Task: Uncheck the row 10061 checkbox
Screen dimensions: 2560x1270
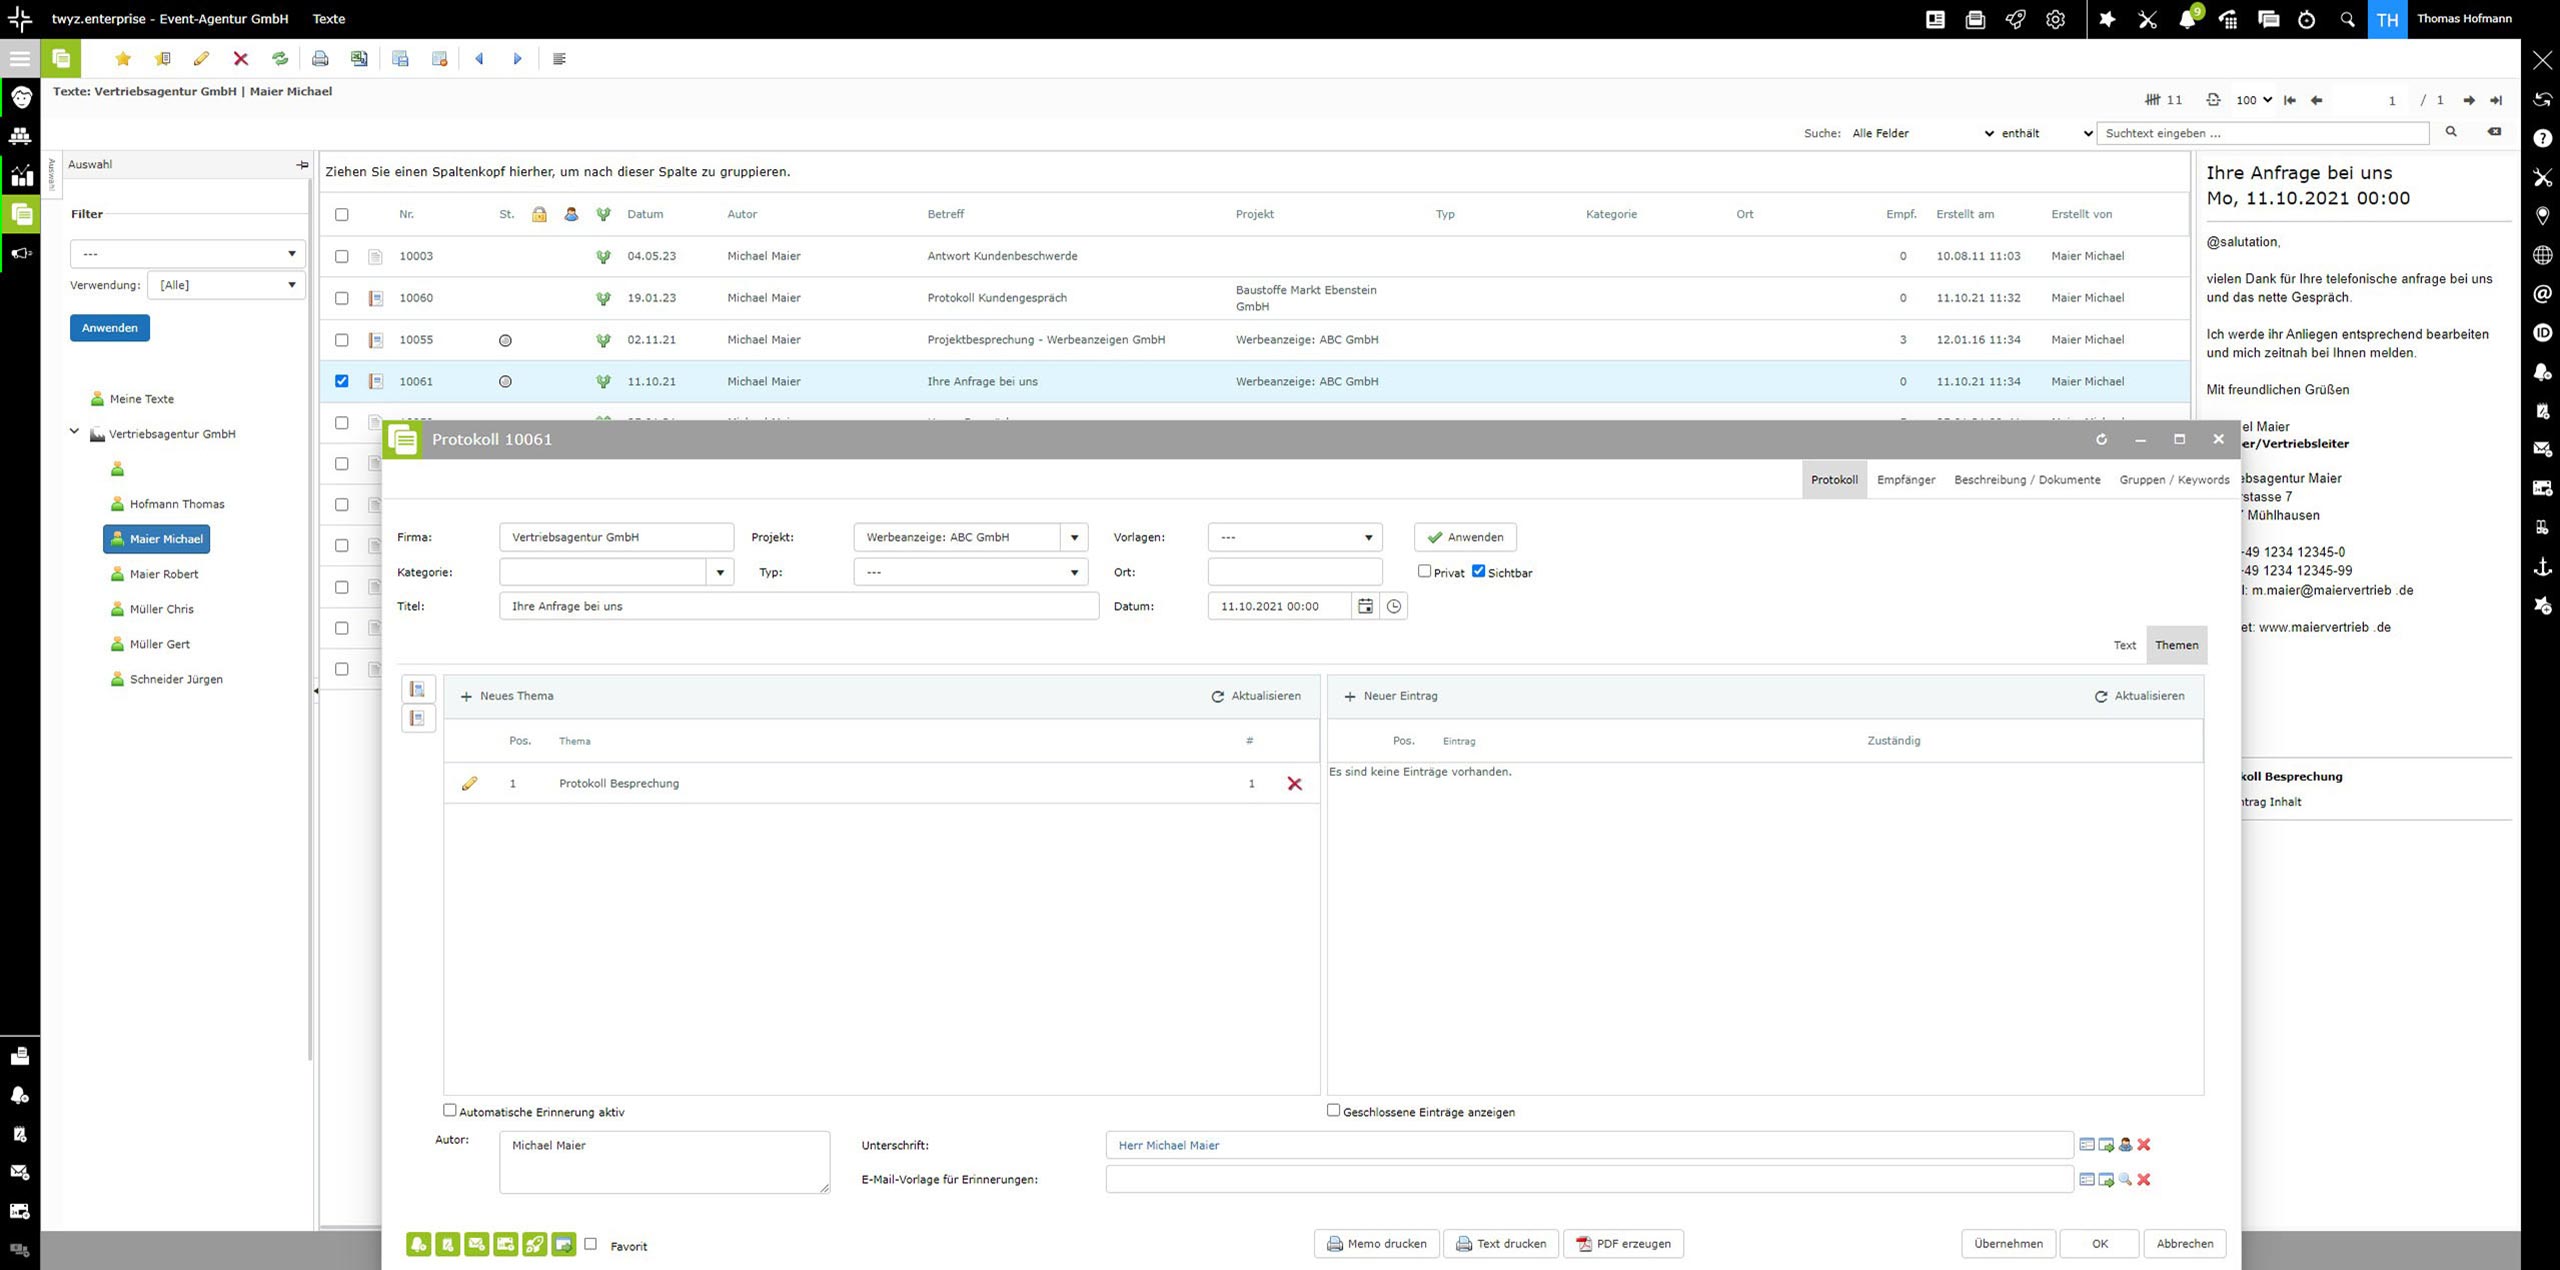Action: coord(342,381)
